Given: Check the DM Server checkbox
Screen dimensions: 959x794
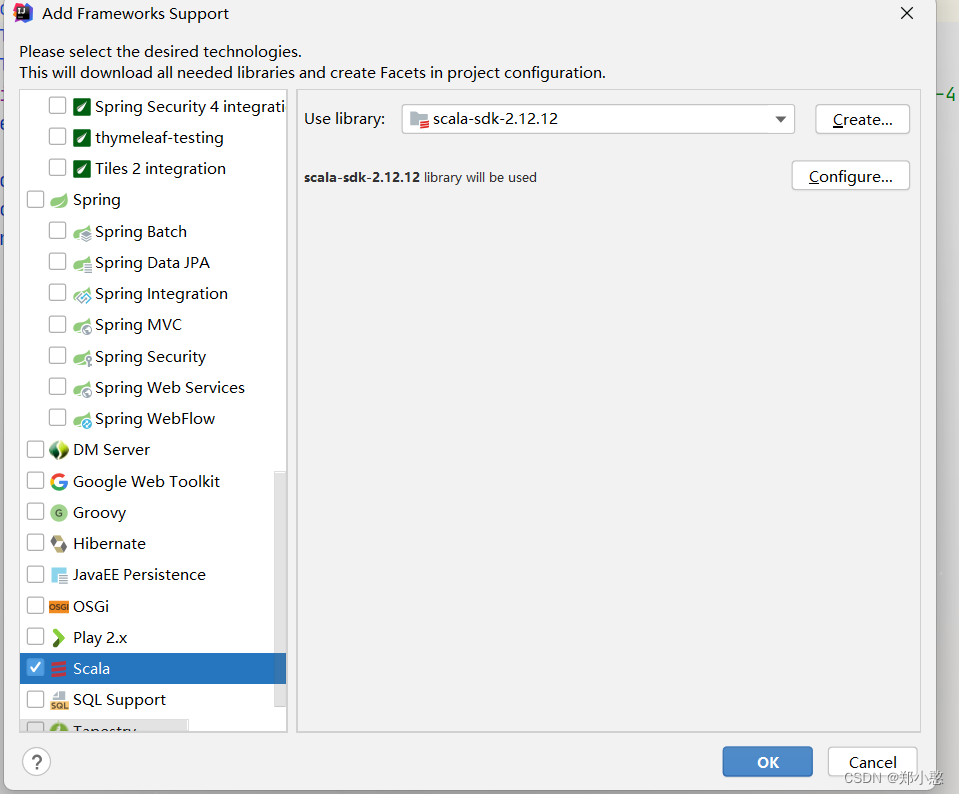Looking at the screenshot, I should coord(35,449).
